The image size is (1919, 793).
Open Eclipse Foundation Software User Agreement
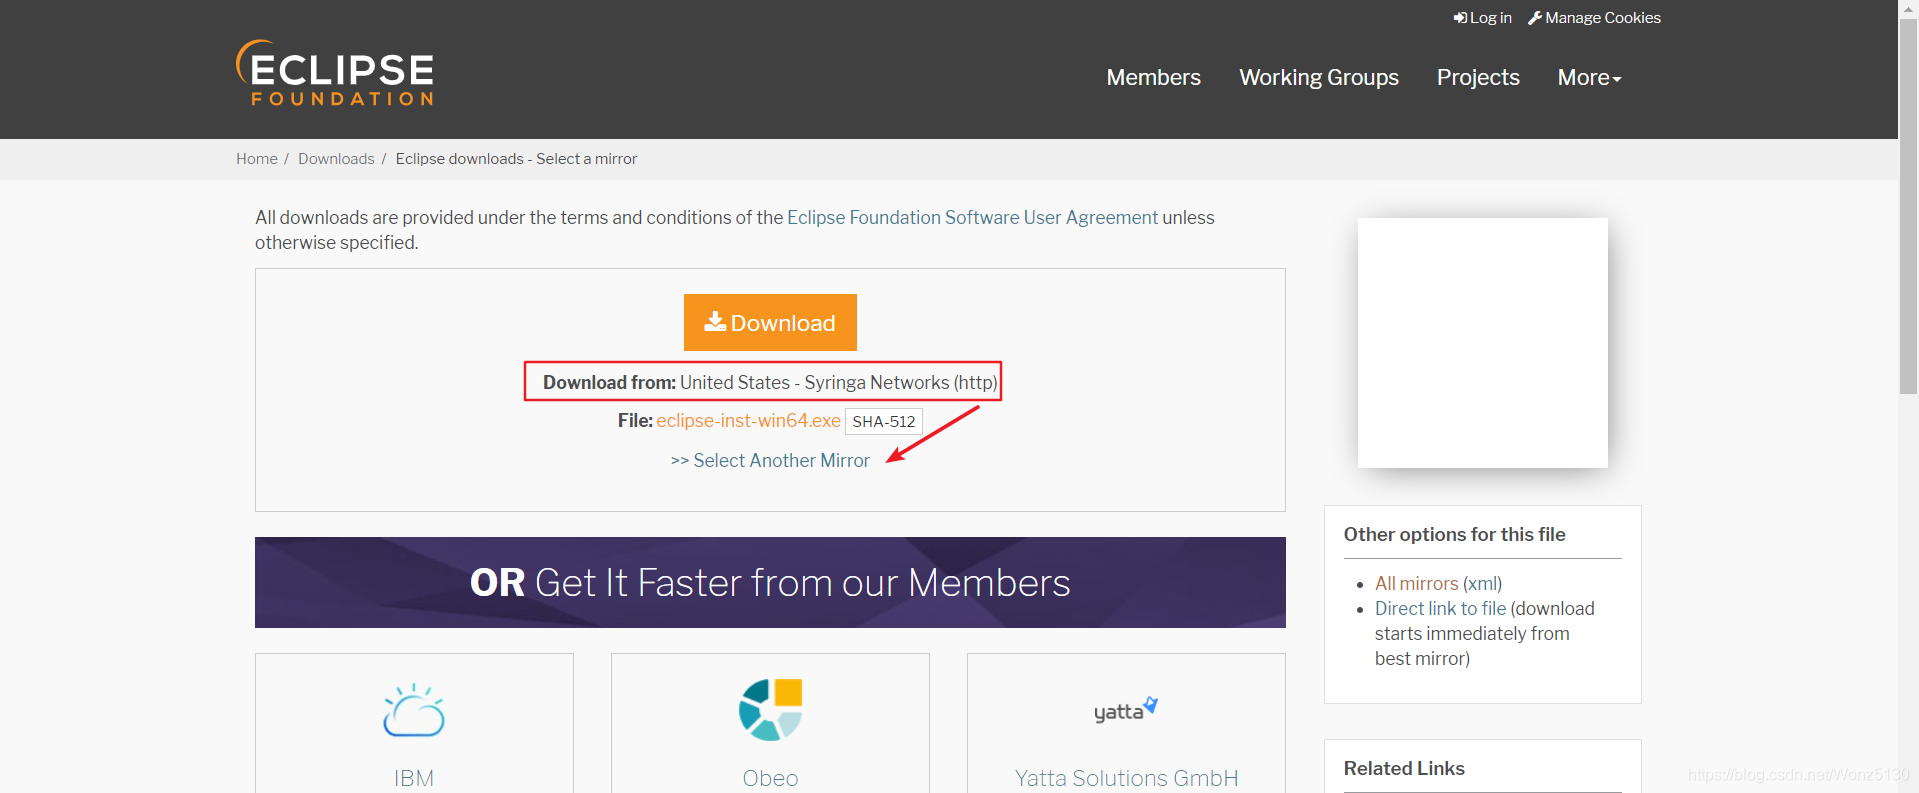pos(972,217)
